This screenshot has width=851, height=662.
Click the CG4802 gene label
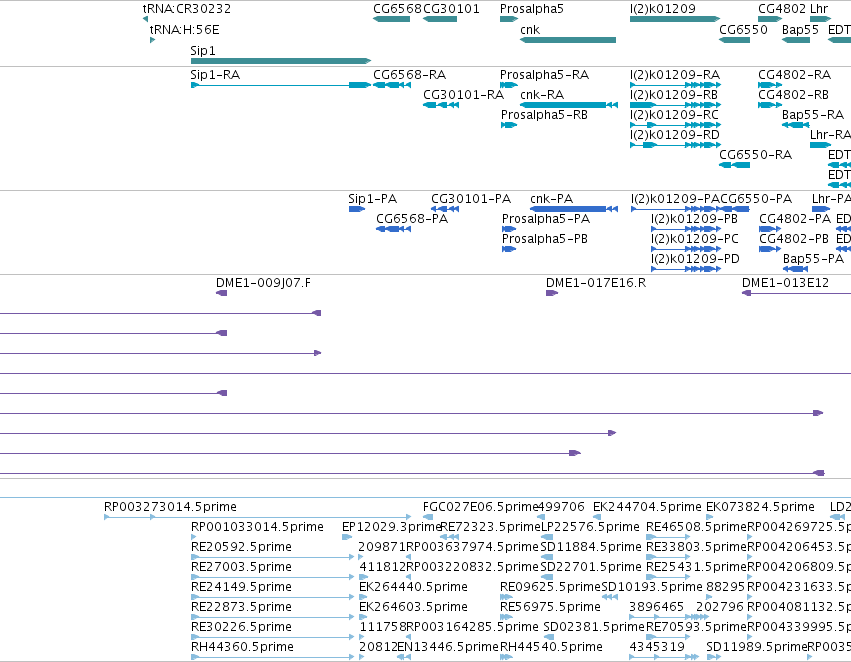[x=782, y=9]
